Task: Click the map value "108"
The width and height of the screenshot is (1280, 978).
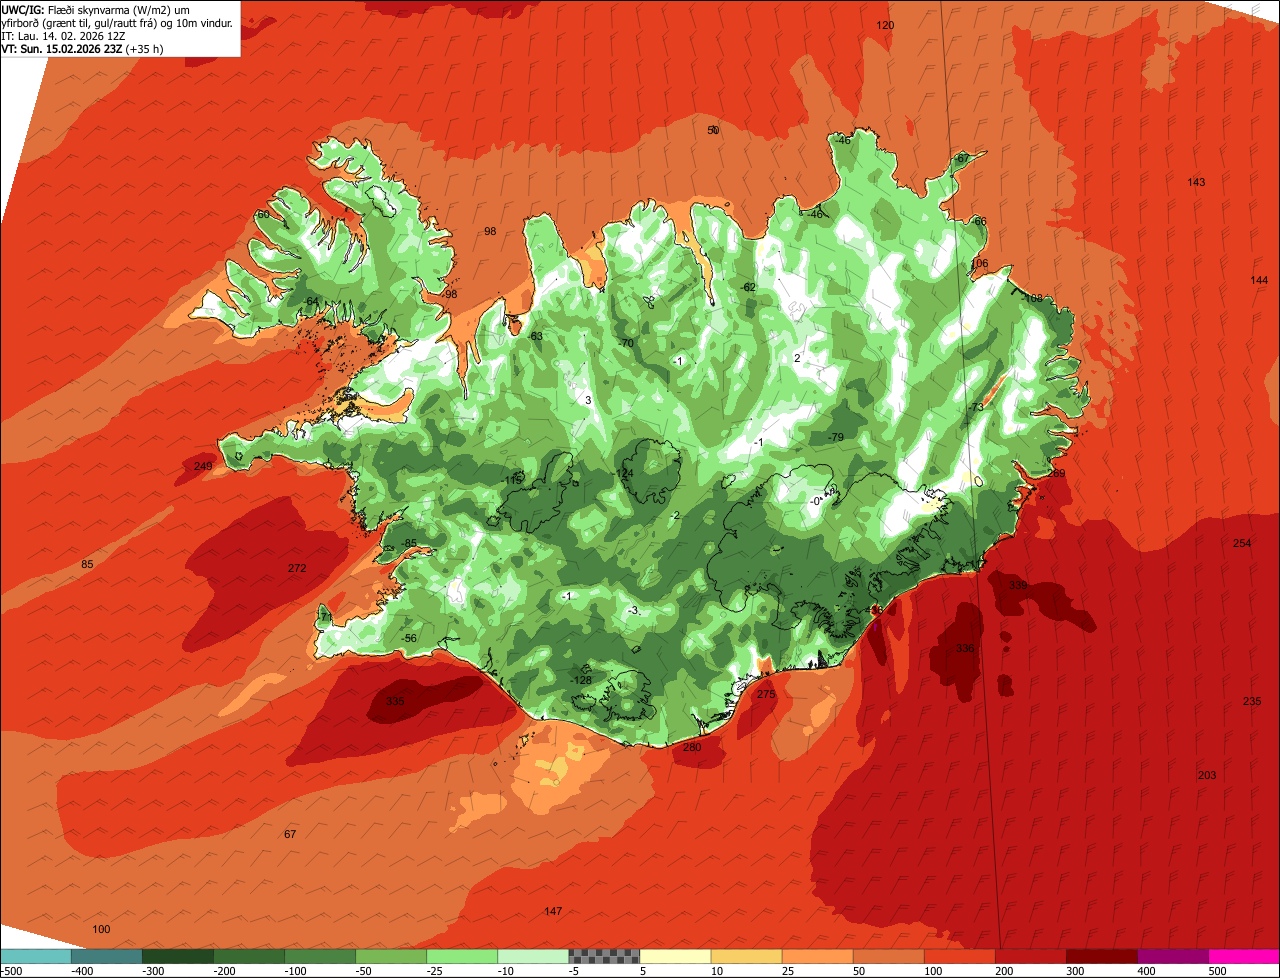Action: 1033,298
